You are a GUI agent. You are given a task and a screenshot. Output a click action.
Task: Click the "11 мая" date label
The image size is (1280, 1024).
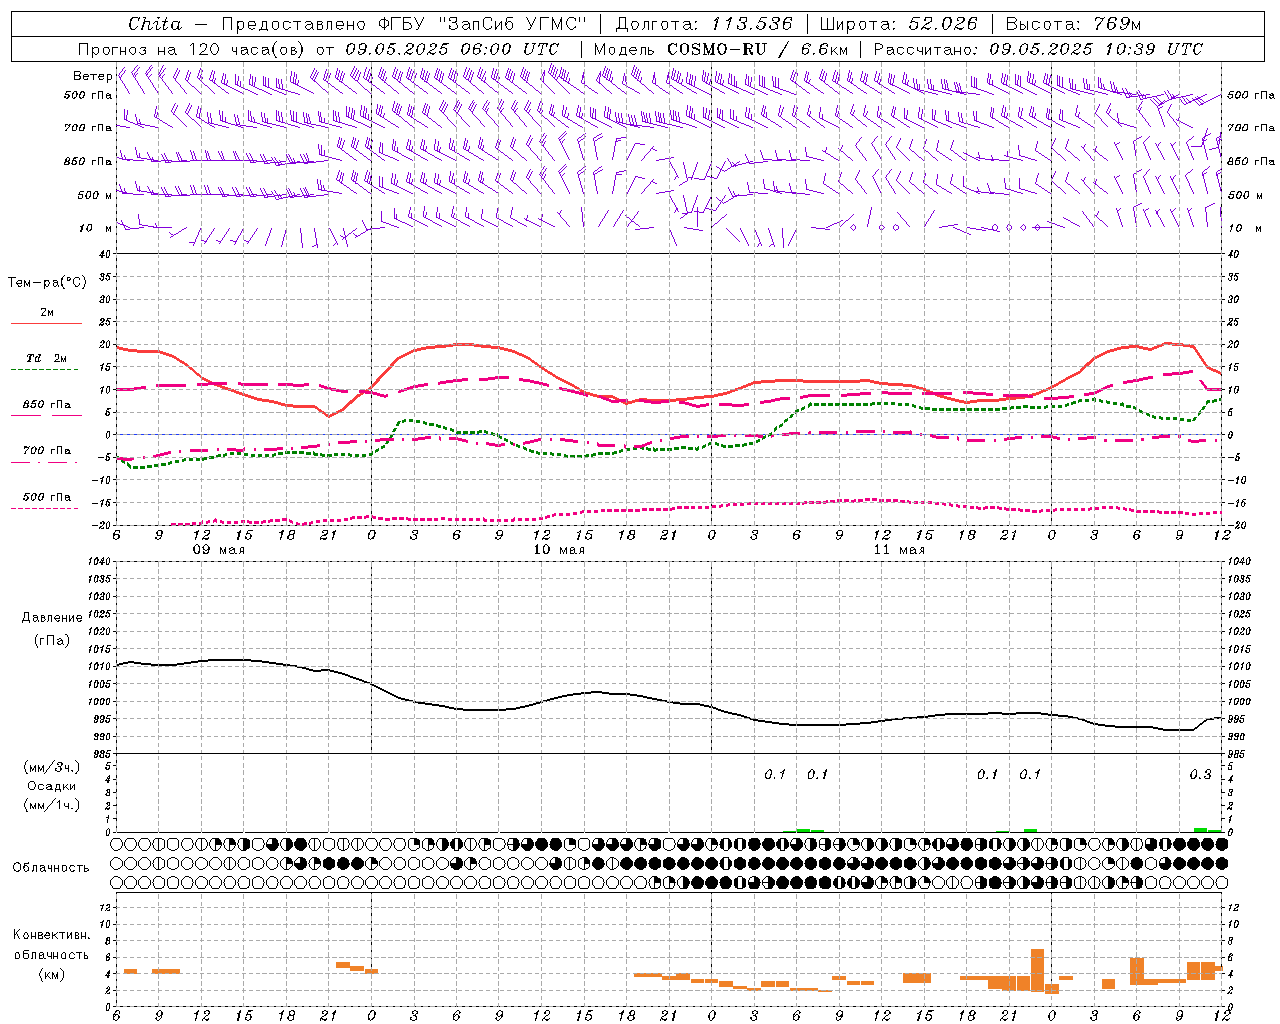[x=899, y=550]
